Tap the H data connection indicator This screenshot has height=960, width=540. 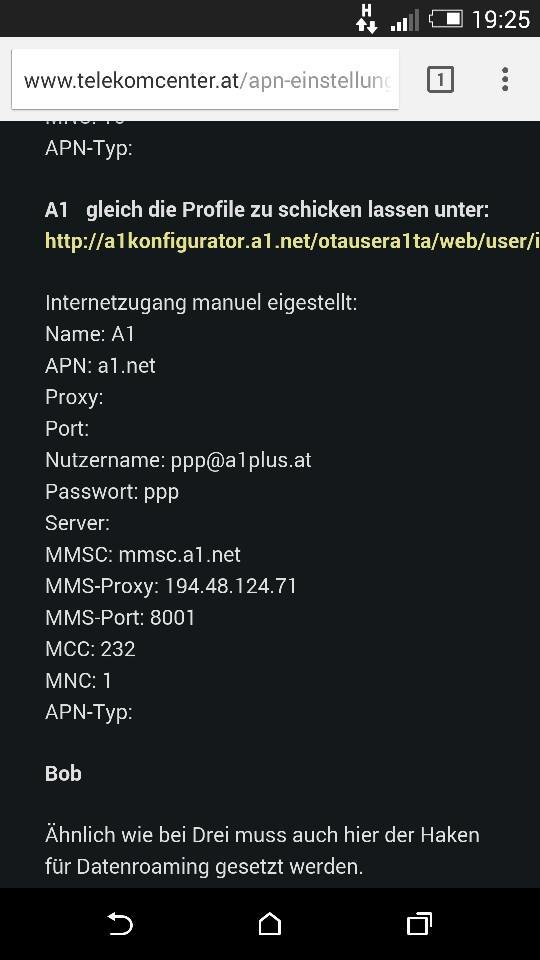coord(367,18)
